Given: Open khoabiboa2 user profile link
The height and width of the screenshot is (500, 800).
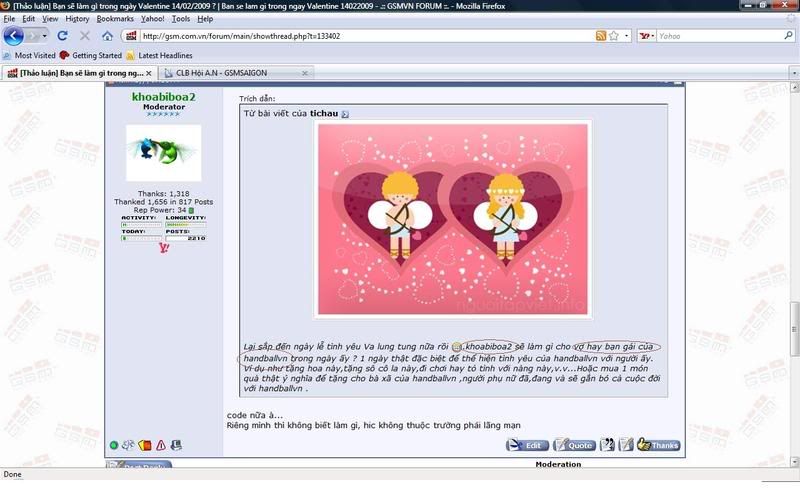Looking at the screenshot, I should coord(163,96).
